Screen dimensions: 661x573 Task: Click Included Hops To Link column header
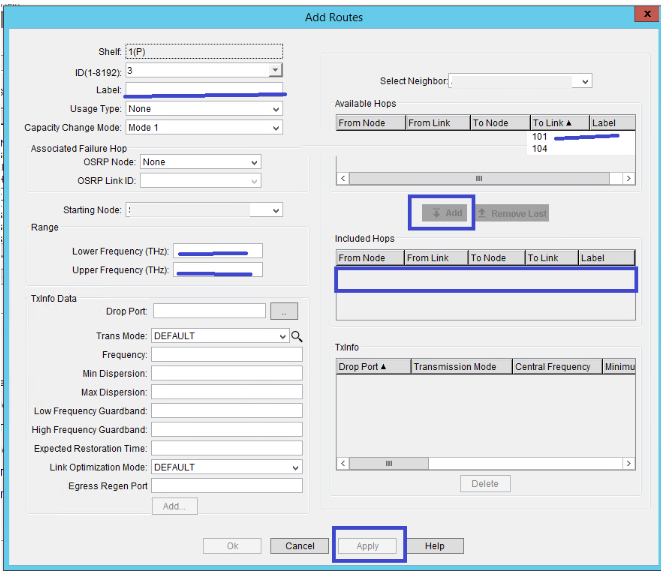[x=551, y=258]
